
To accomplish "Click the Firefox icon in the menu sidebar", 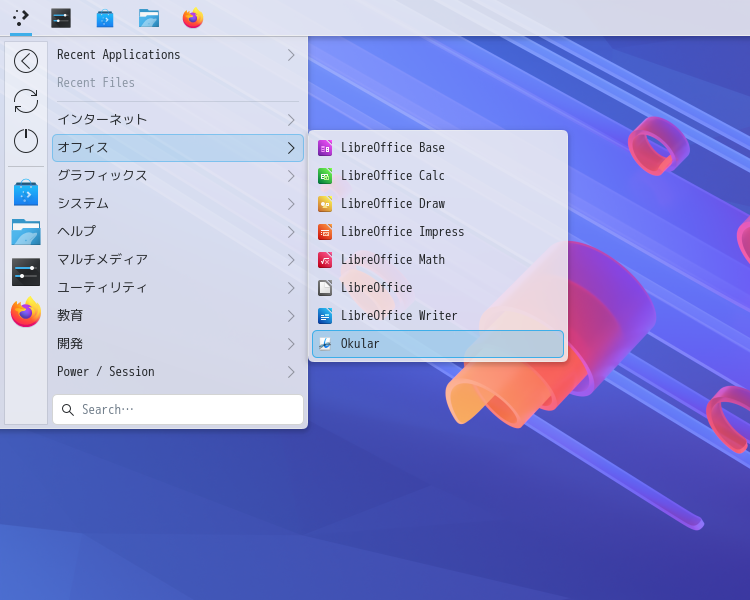I will coord(26,312).
